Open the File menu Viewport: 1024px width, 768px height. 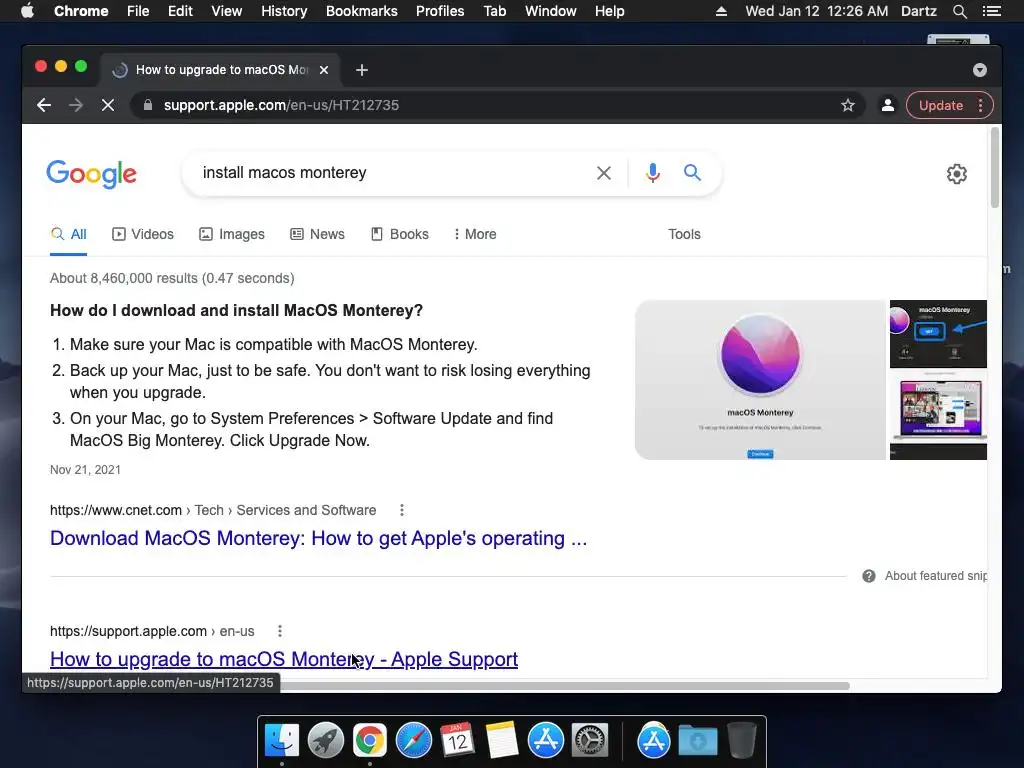138,11
